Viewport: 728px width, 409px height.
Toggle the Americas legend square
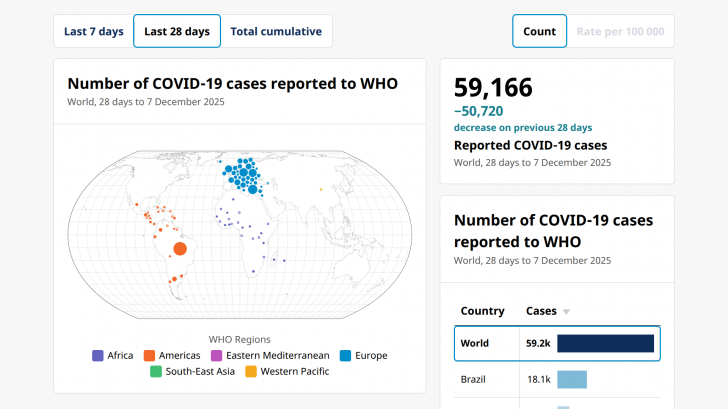pos(149,355)
